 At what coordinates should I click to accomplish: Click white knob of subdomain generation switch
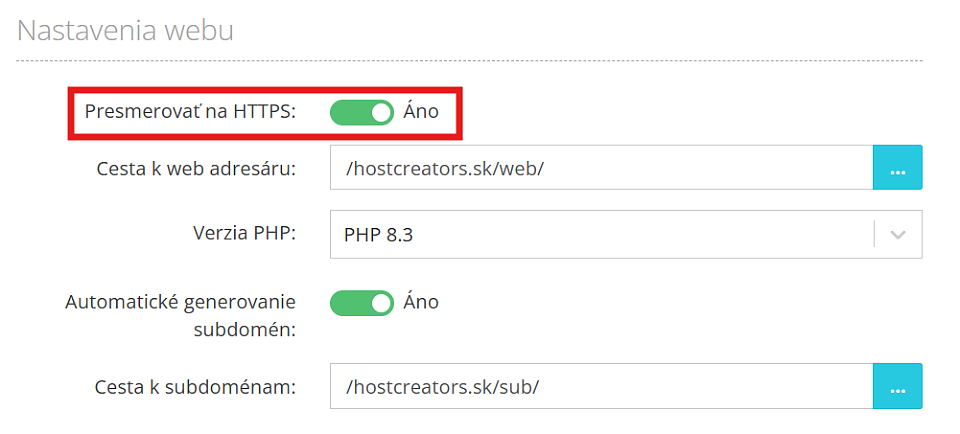tap(381, 303)
